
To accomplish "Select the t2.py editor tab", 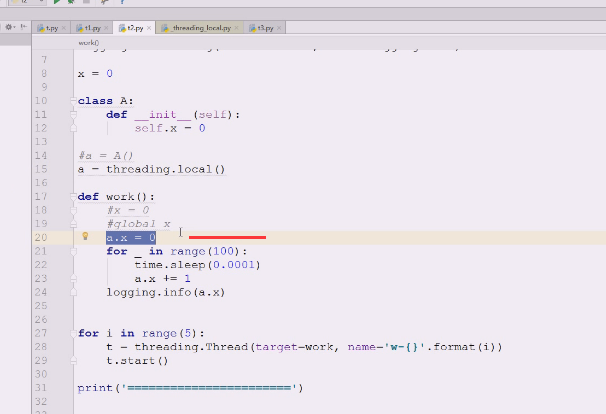I will (x=131, y=28).
